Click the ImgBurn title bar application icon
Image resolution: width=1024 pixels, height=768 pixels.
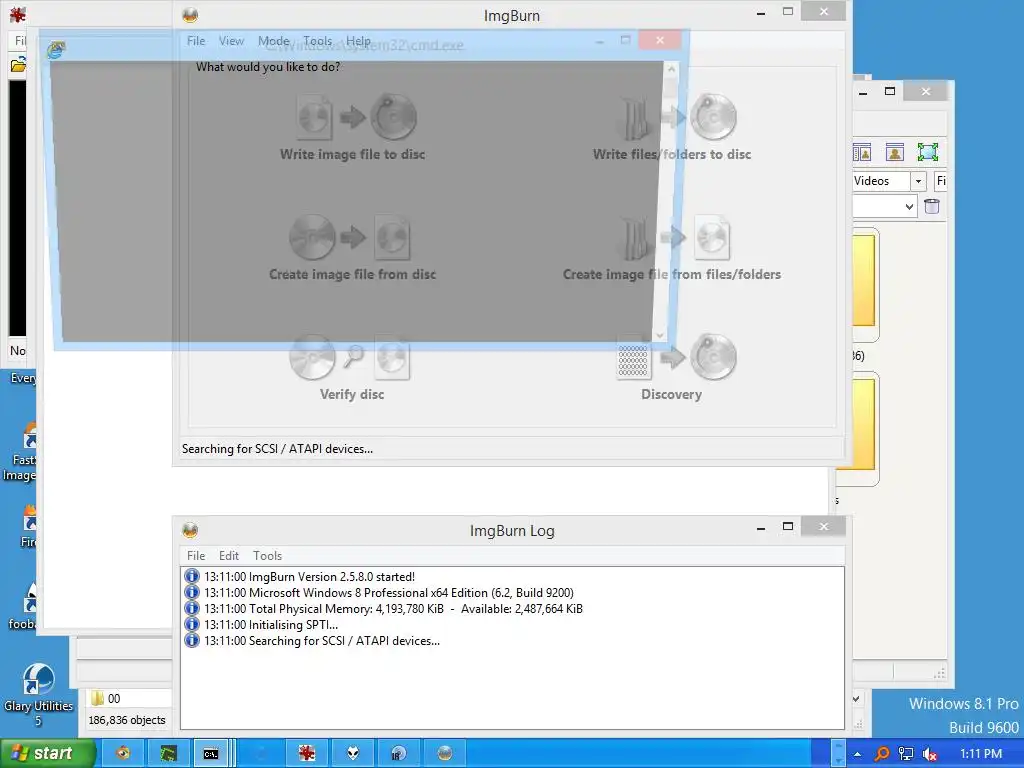(x=190, y=15)
